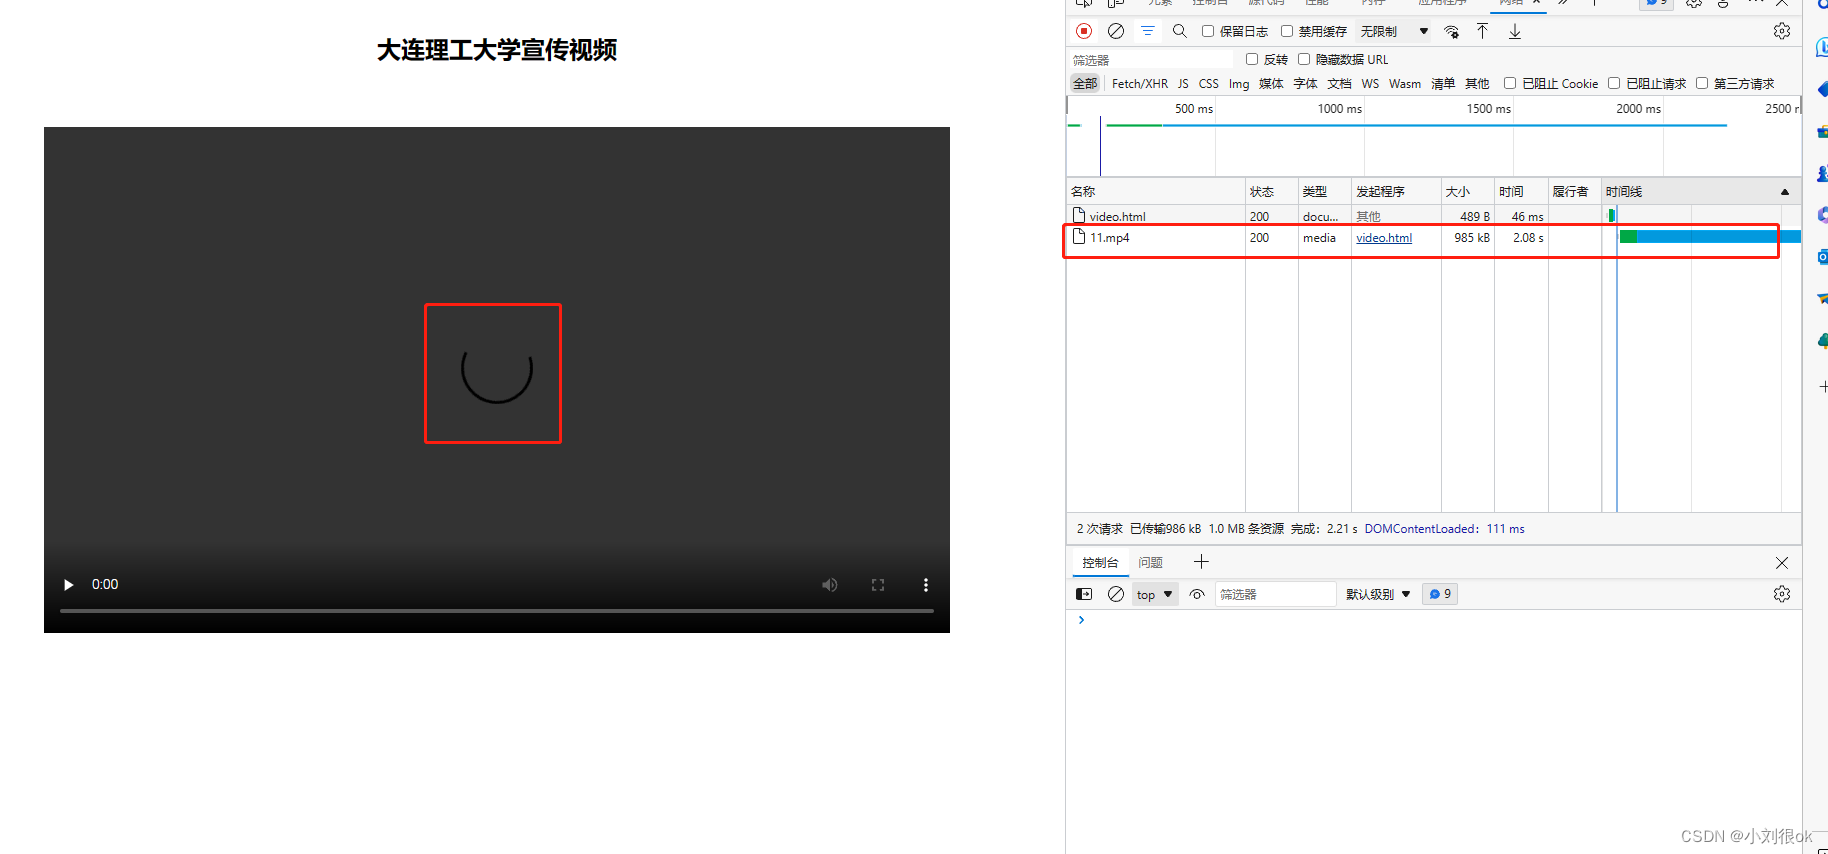Click the 2.08 s time cell
Viewport: 1828px width, 854px height.
(1527, 238)
